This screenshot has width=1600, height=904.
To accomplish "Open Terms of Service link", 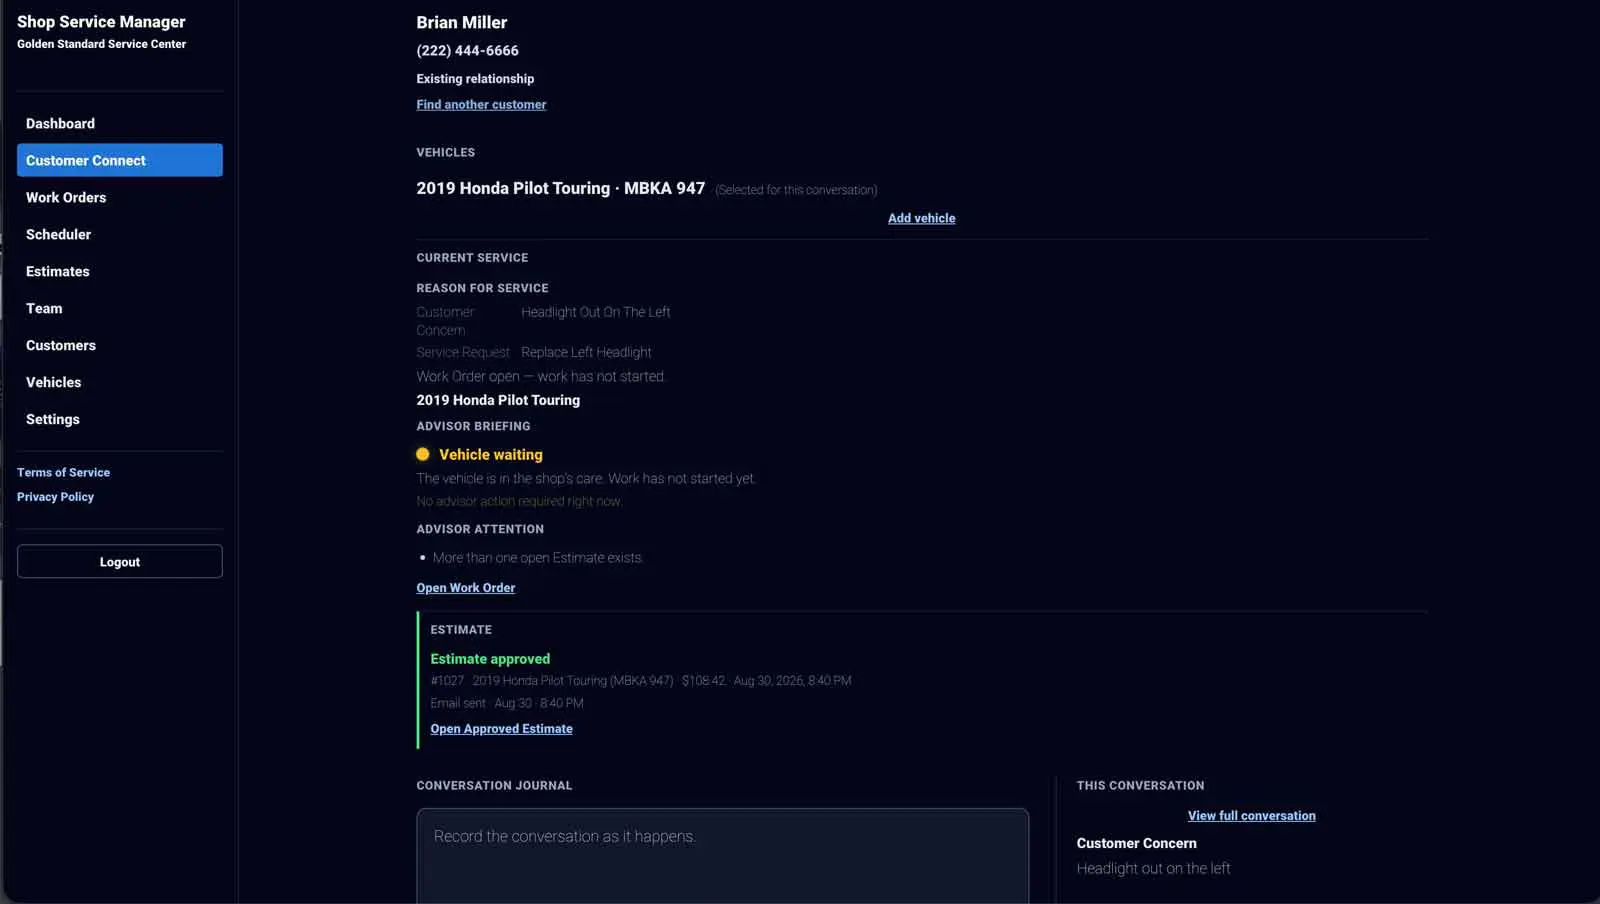I will pyautogui.click(x=63, y=472).
